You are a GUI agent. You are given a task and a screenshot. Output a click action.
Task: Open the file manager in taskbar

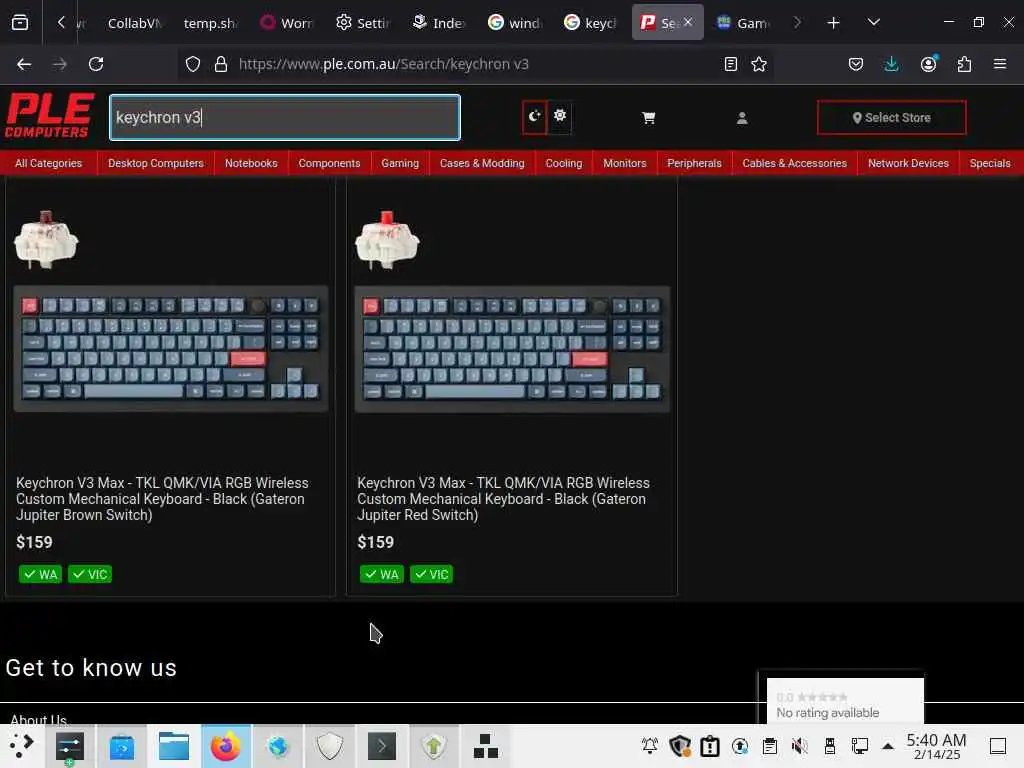pyautogui.click(x=174, y=746)
